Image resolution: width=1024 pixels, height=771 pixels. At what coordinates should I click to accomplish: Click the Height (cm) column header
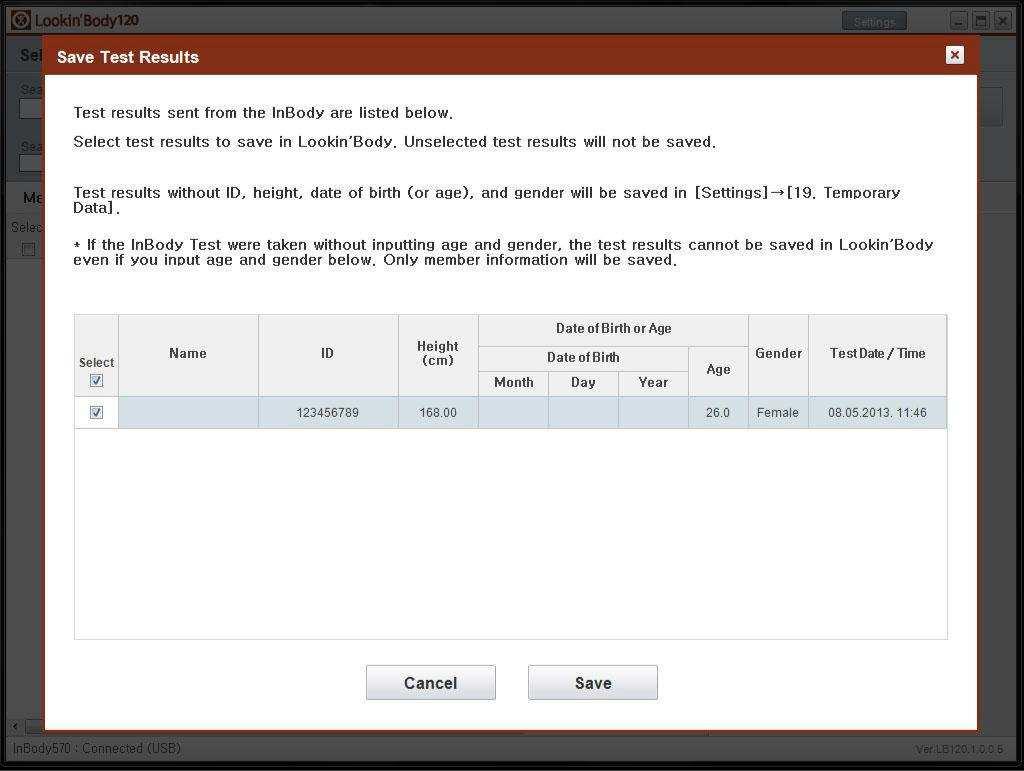coord(438,353)
